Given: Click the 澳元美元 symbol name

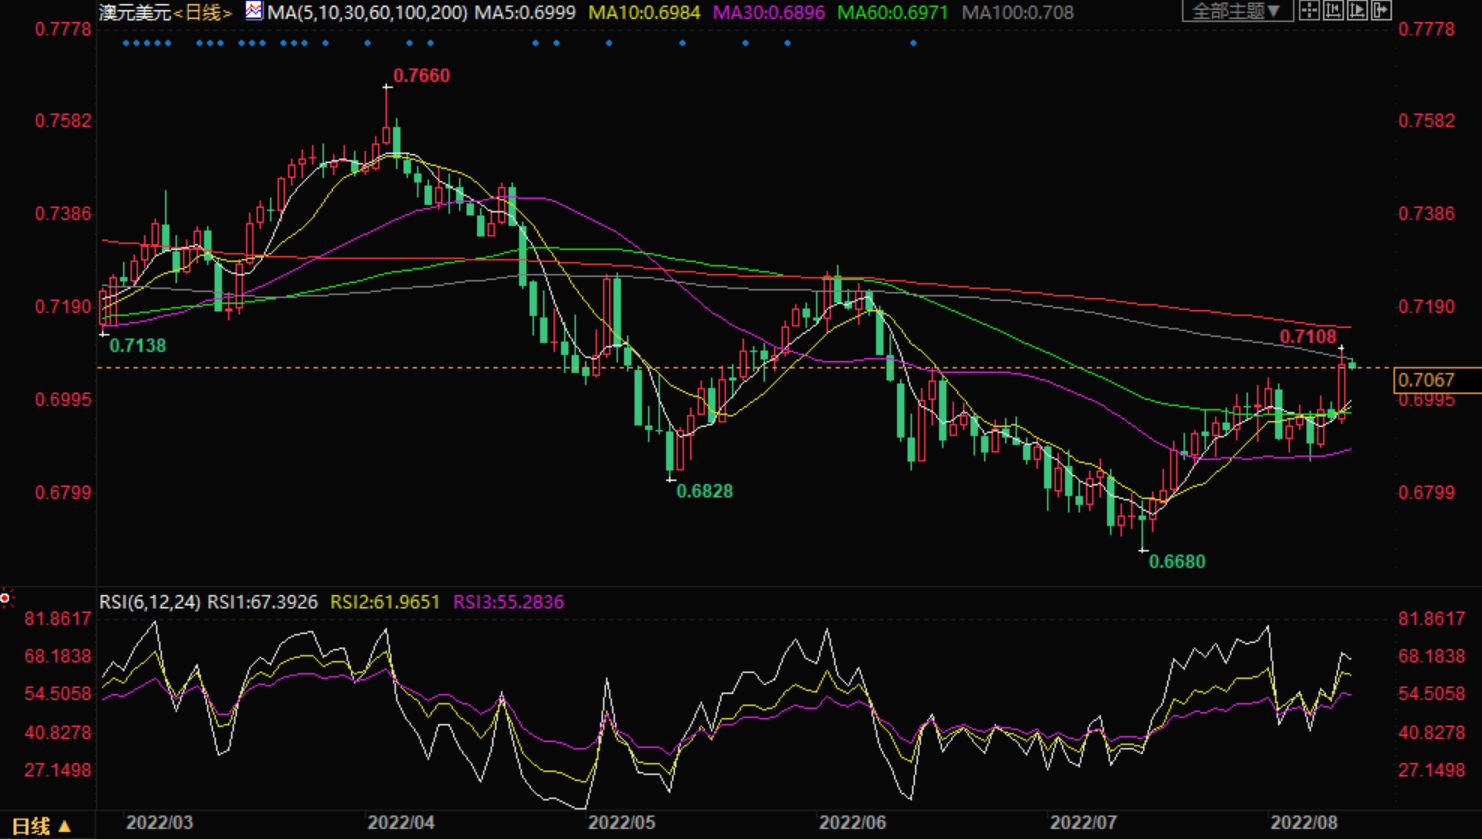Looking at the screenshot, I should tap(135, 13).
